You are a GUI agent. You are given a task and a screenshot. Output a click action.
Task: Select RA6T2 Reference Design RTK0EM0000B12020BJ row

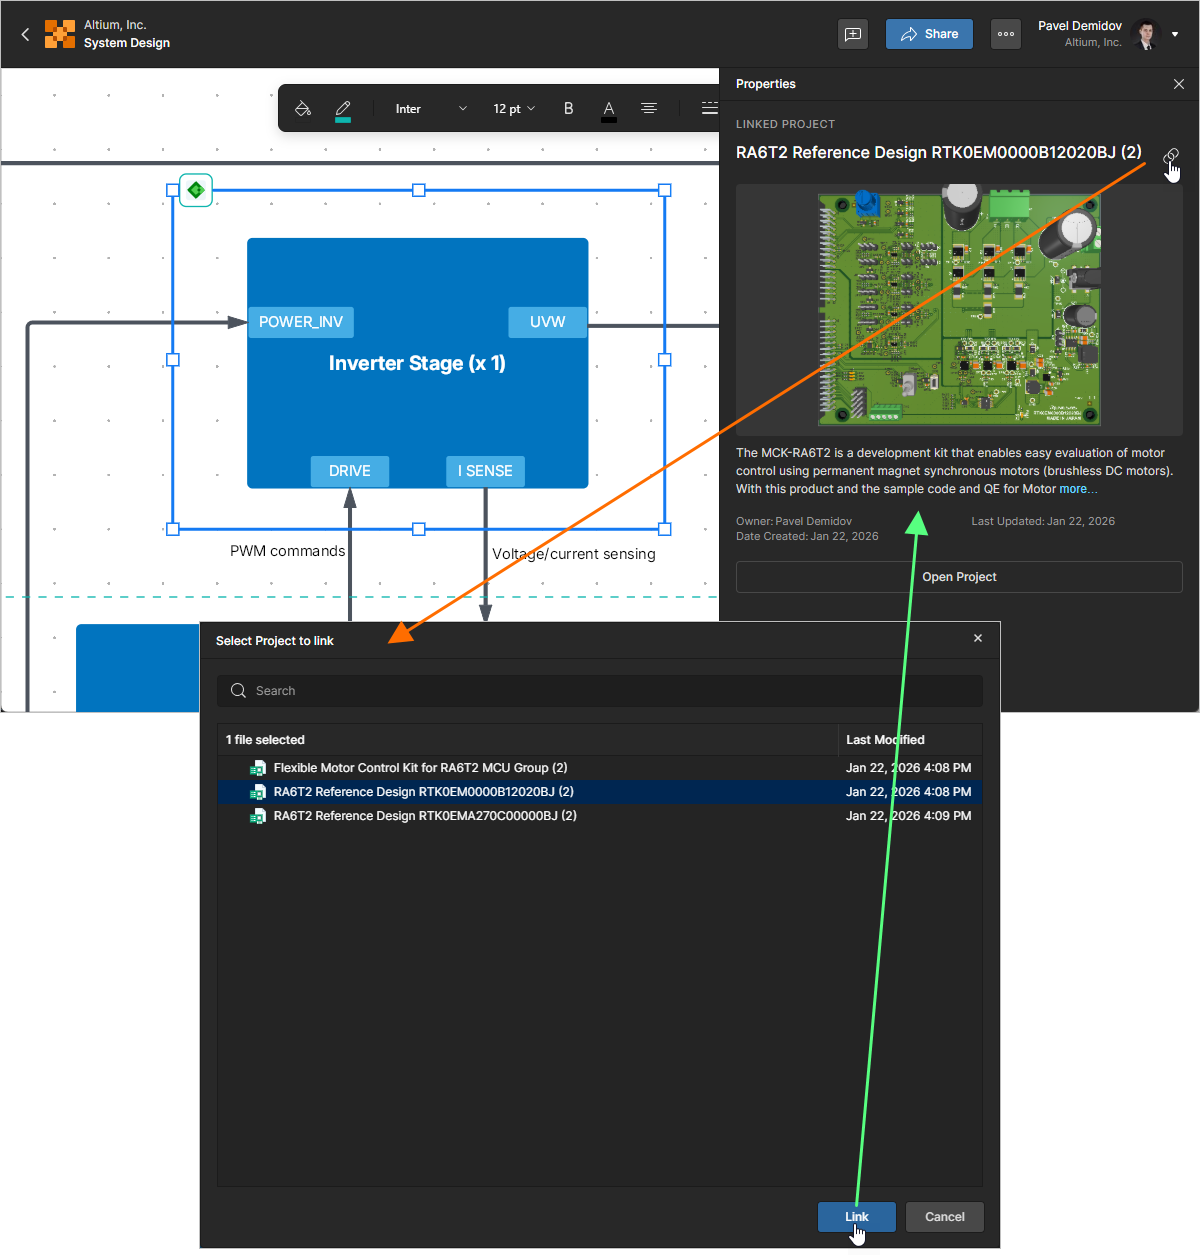pos(600,792)
